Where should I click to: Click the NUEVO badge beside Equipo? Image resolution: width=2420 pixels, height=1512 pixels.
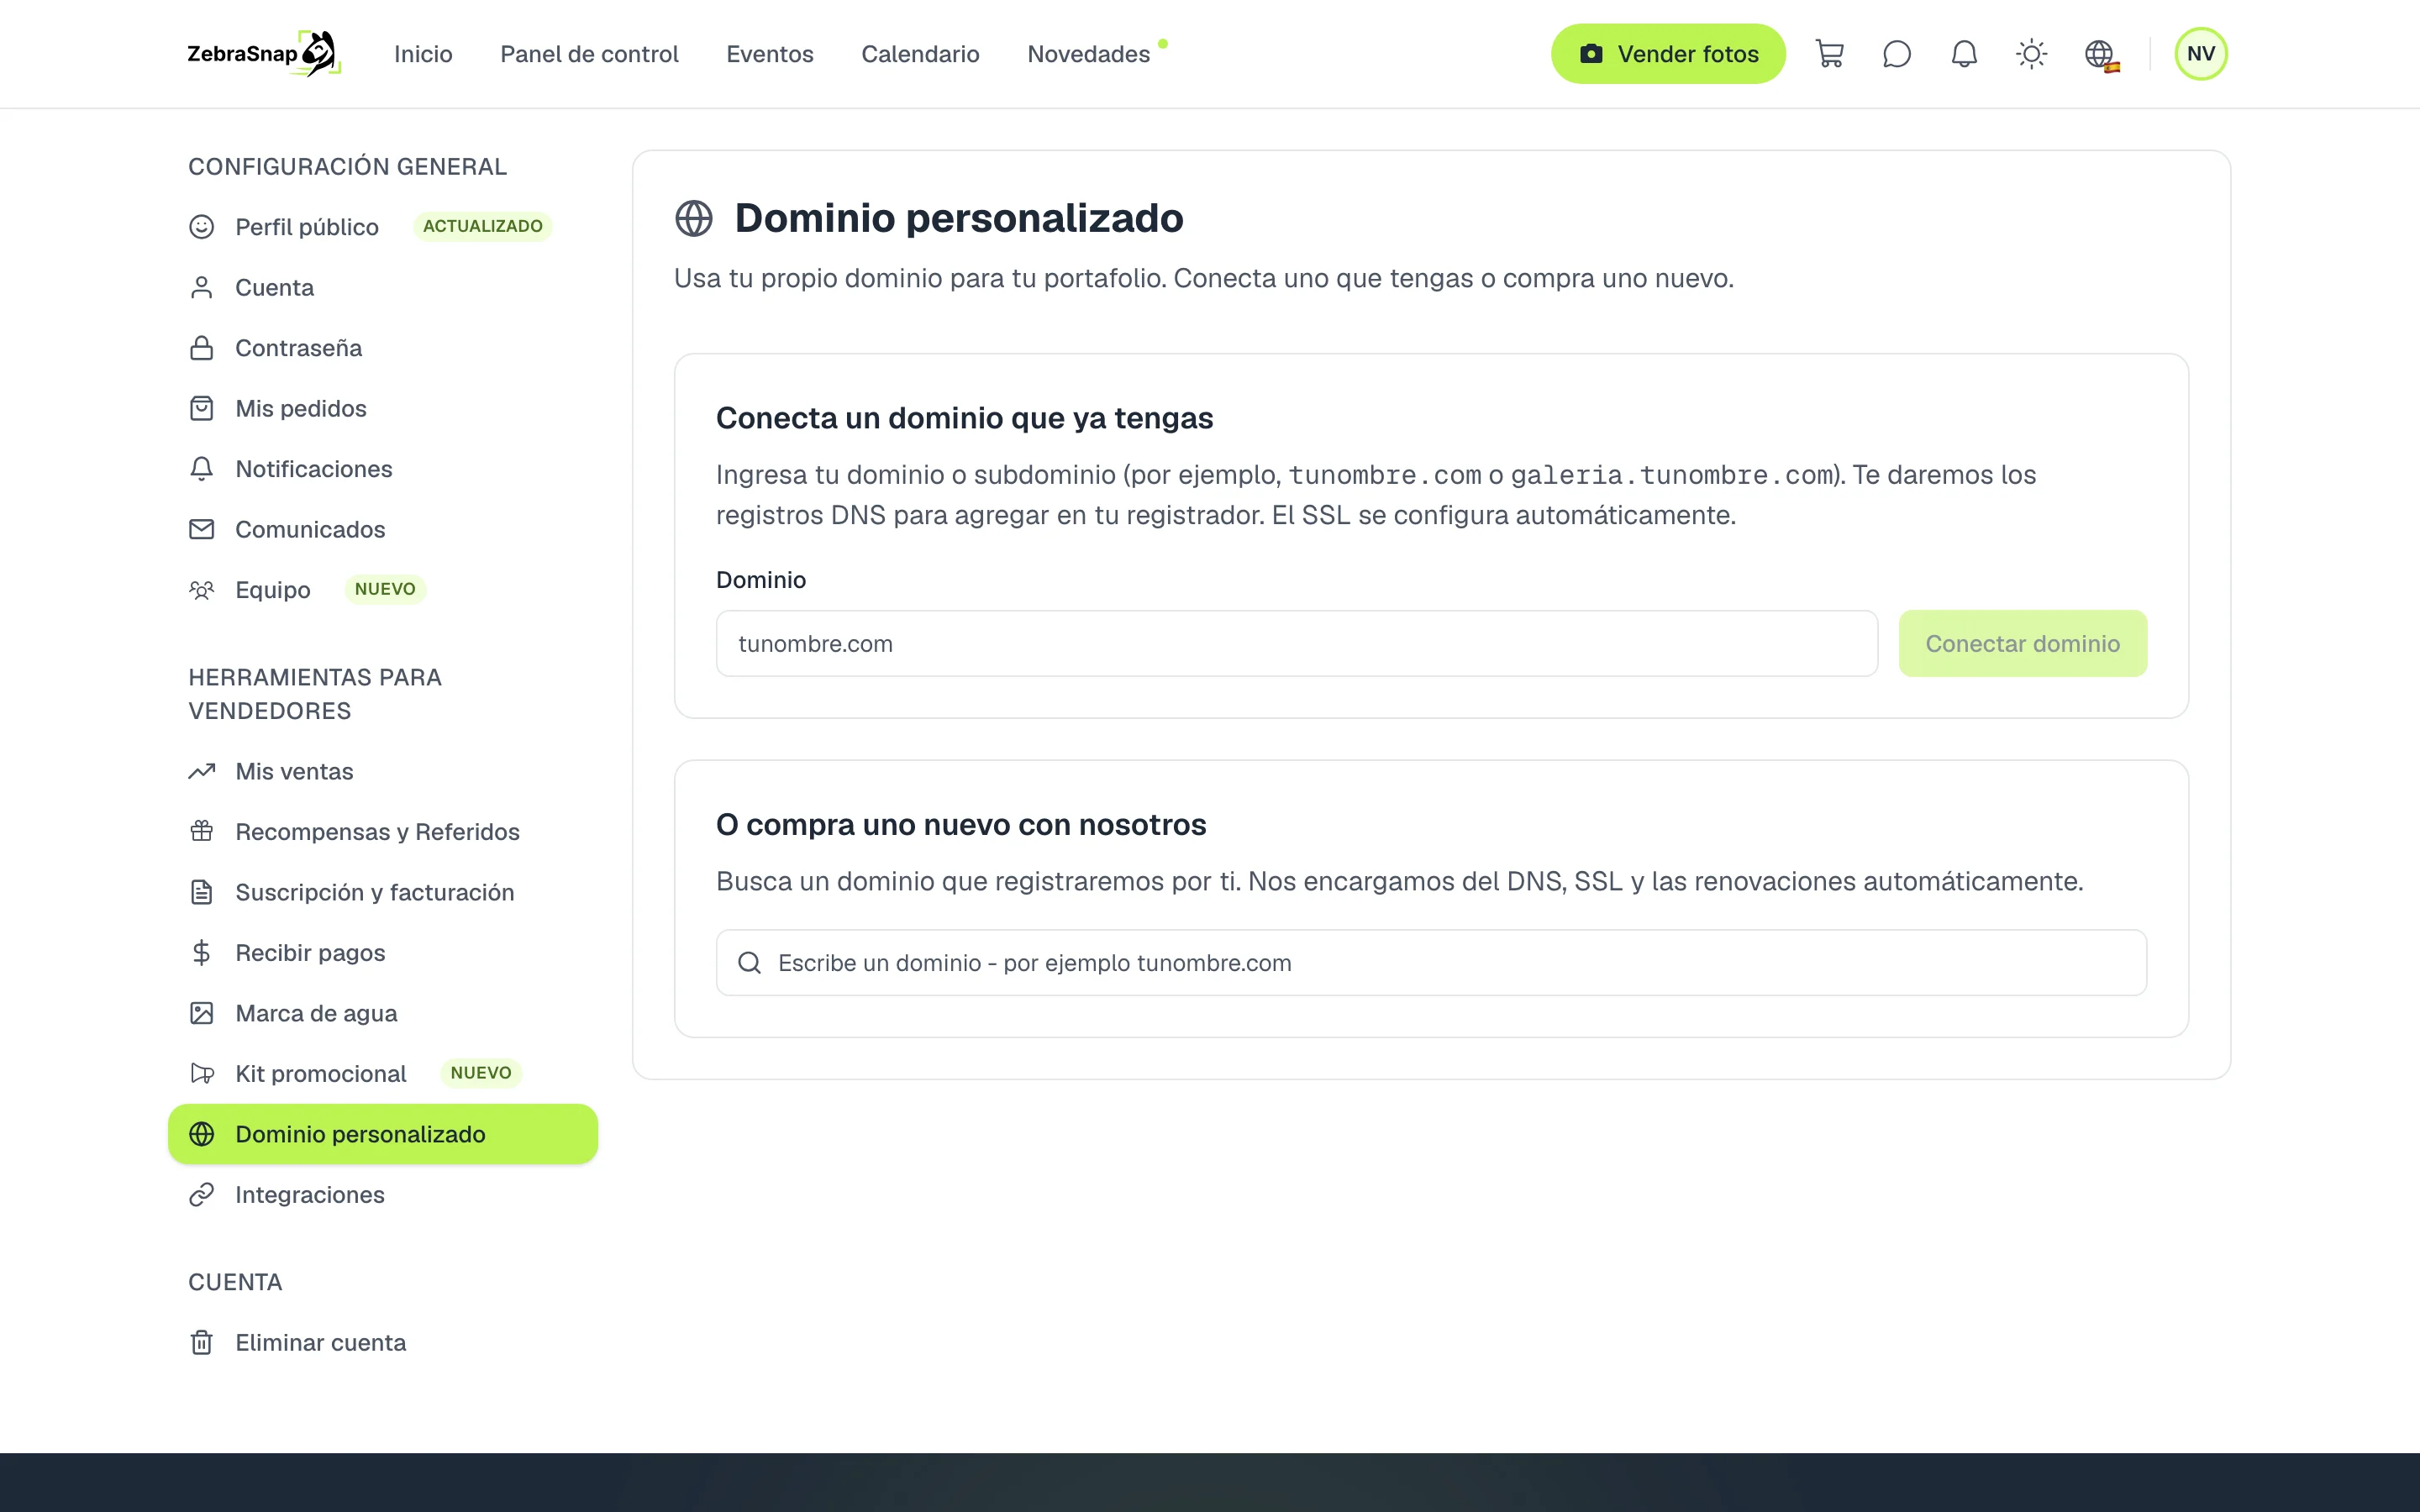(385, 589)
